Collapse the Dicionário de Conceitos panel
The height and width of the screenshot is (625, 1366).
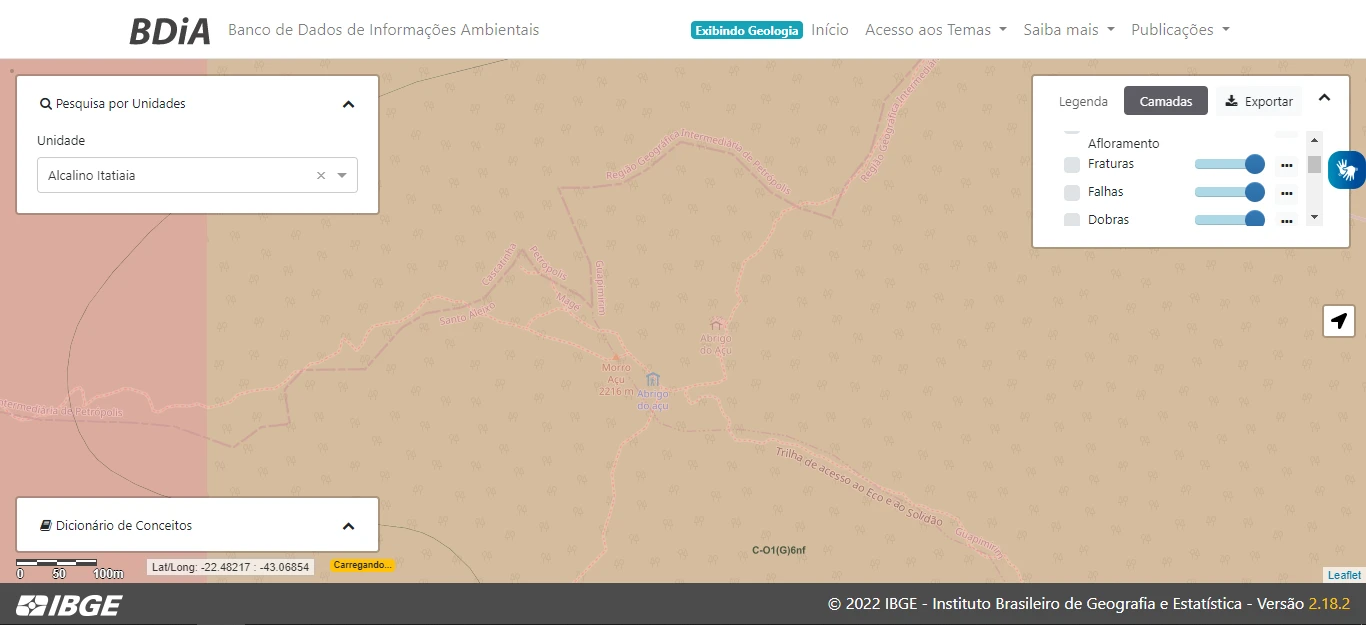348,526
